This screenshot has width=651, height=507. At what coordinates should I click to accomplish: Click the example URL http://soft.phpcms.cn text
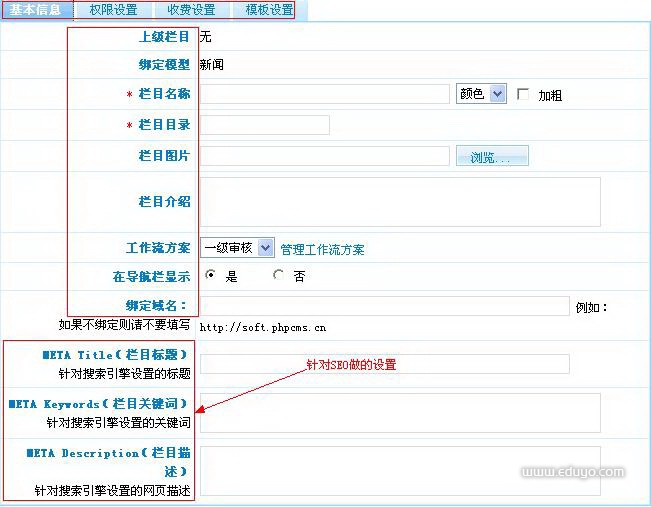pos(263,327)
